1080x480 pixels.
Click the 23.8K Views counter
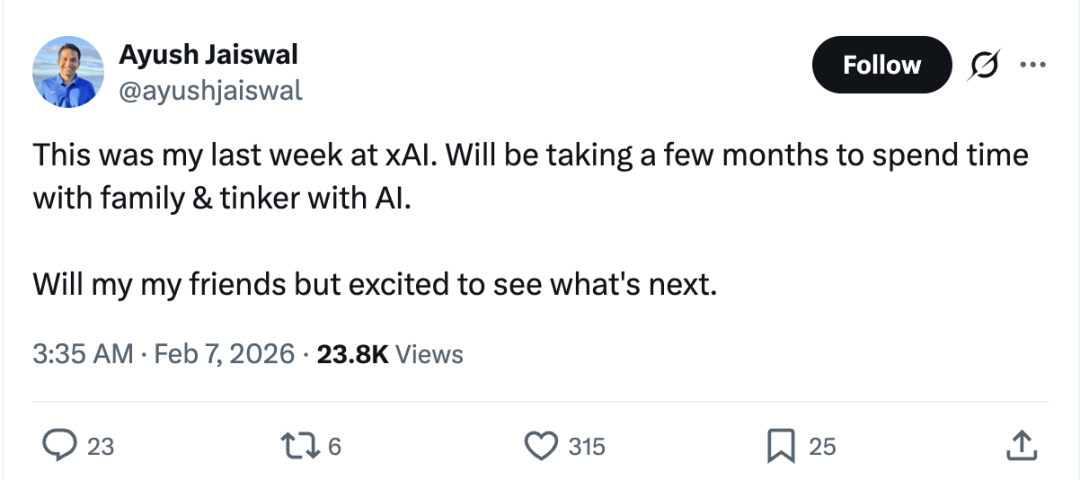coord(390,354)
